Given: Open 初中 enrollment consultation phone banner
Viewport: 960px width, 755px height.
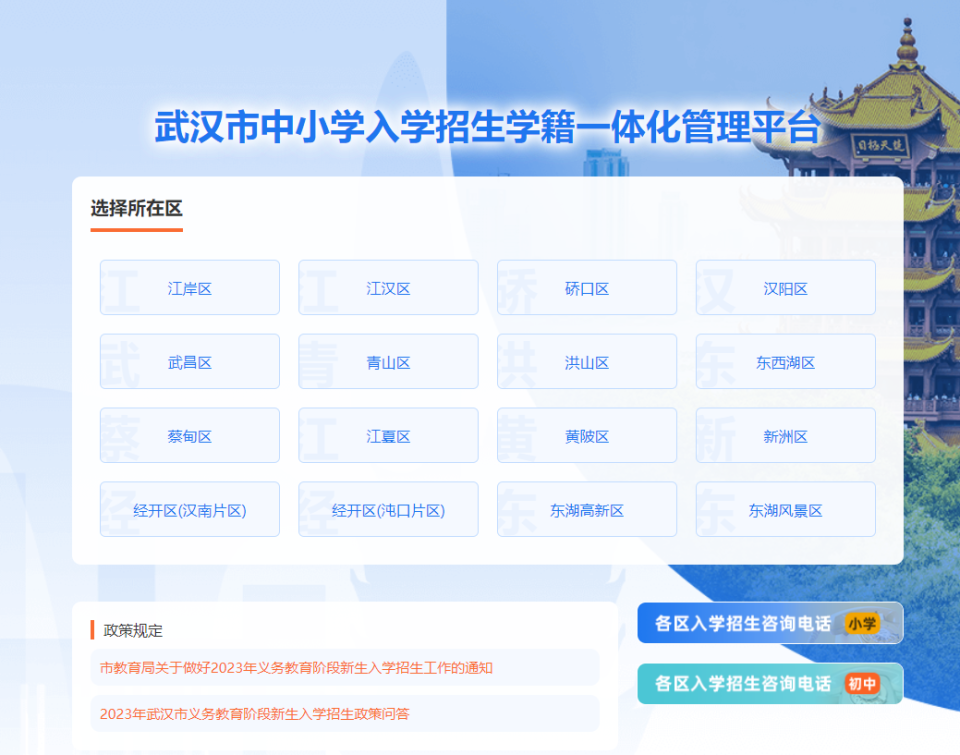Looking at the screenshot, I should click(x=769, y=684).
